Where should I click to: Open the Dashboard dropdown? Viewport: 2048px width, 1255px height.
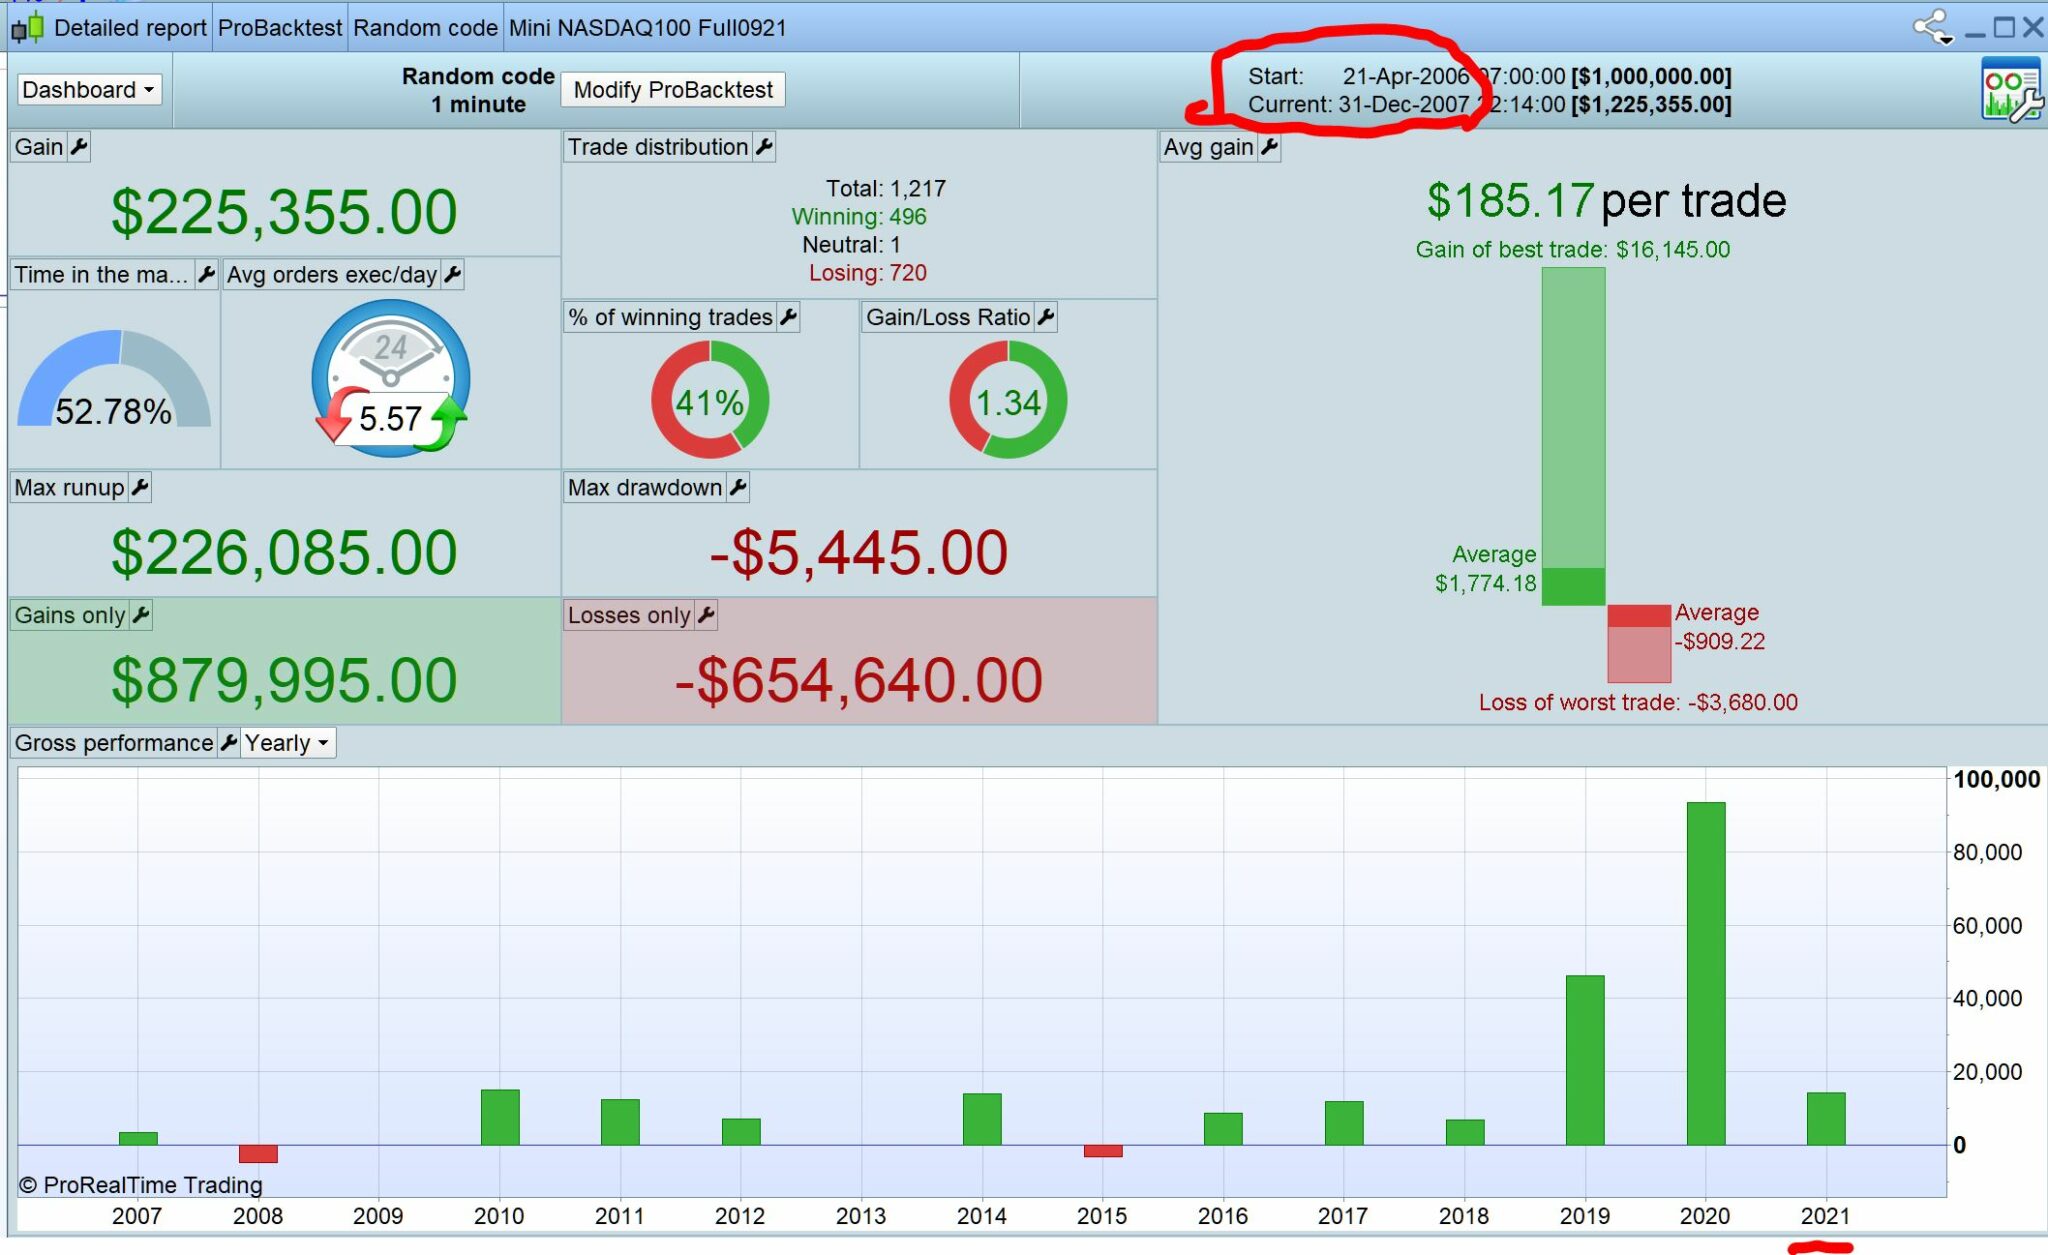[x=88, y=90]
